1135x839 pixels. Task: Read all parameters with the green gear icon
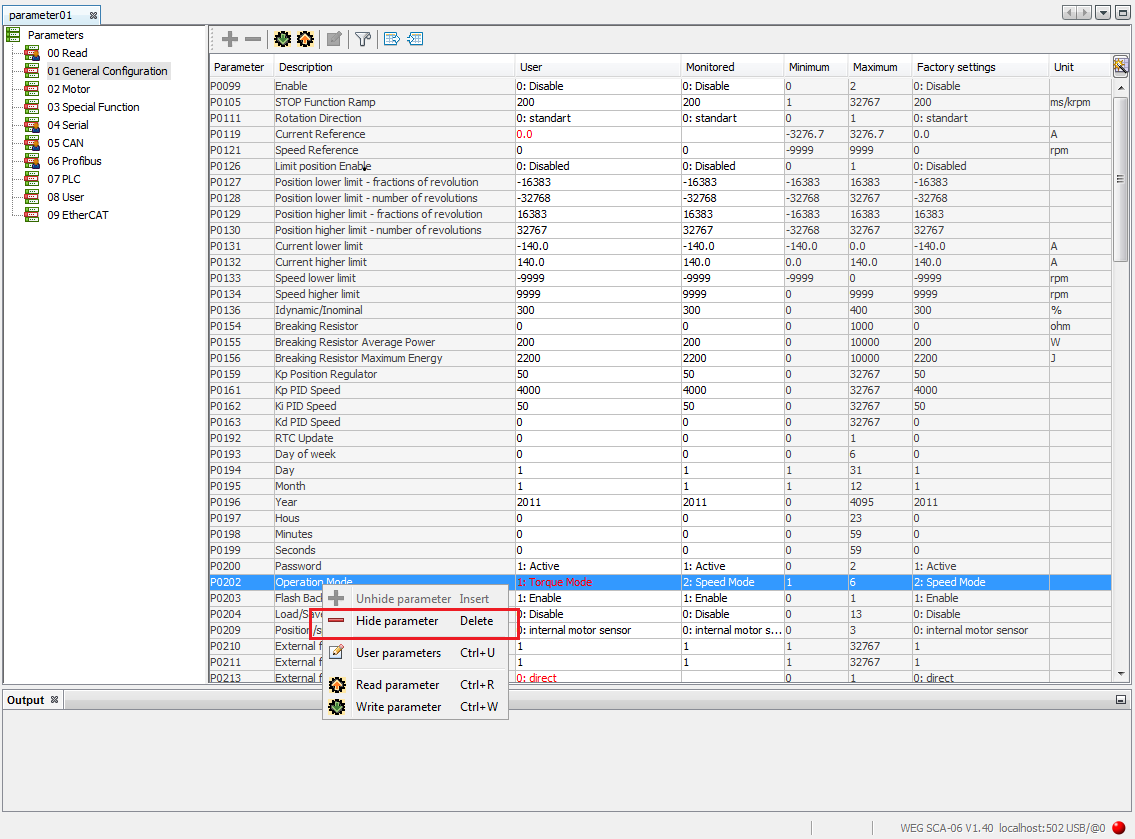[x=282, y=39]
